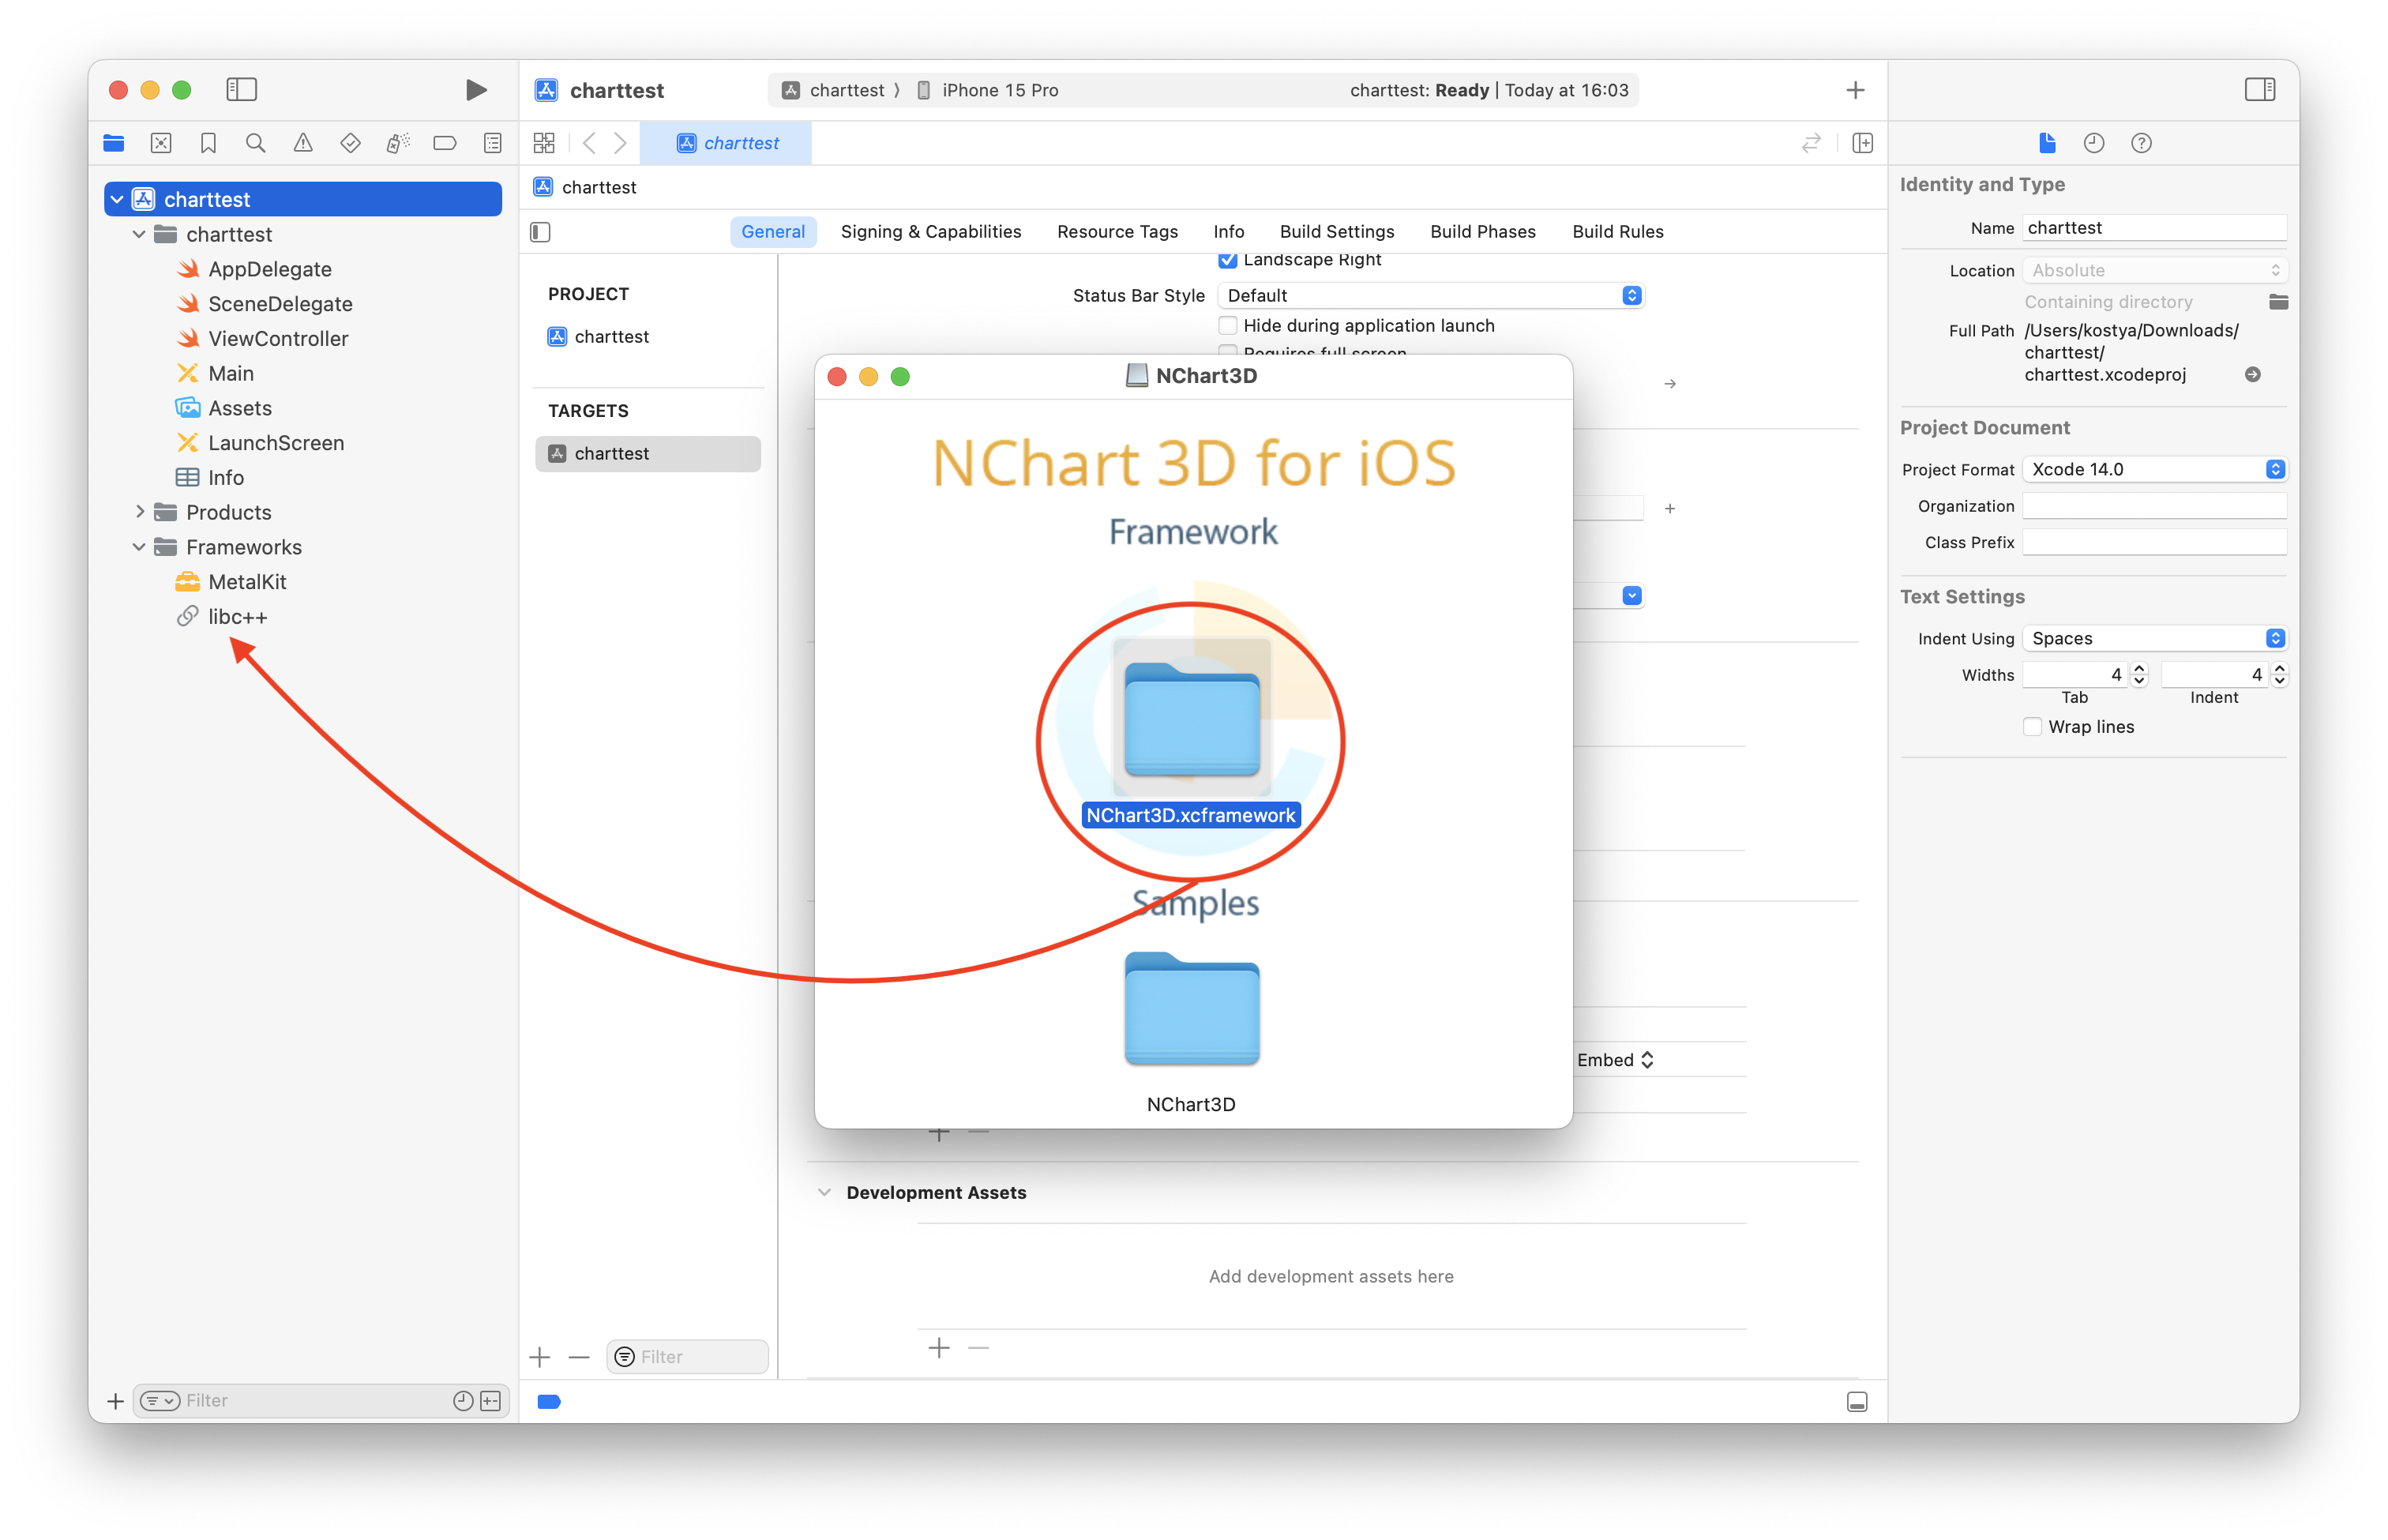Open the Status Bar Style dropdown
Image resolution: width=2388 pixels, height=1540 pixels.
1430,295
